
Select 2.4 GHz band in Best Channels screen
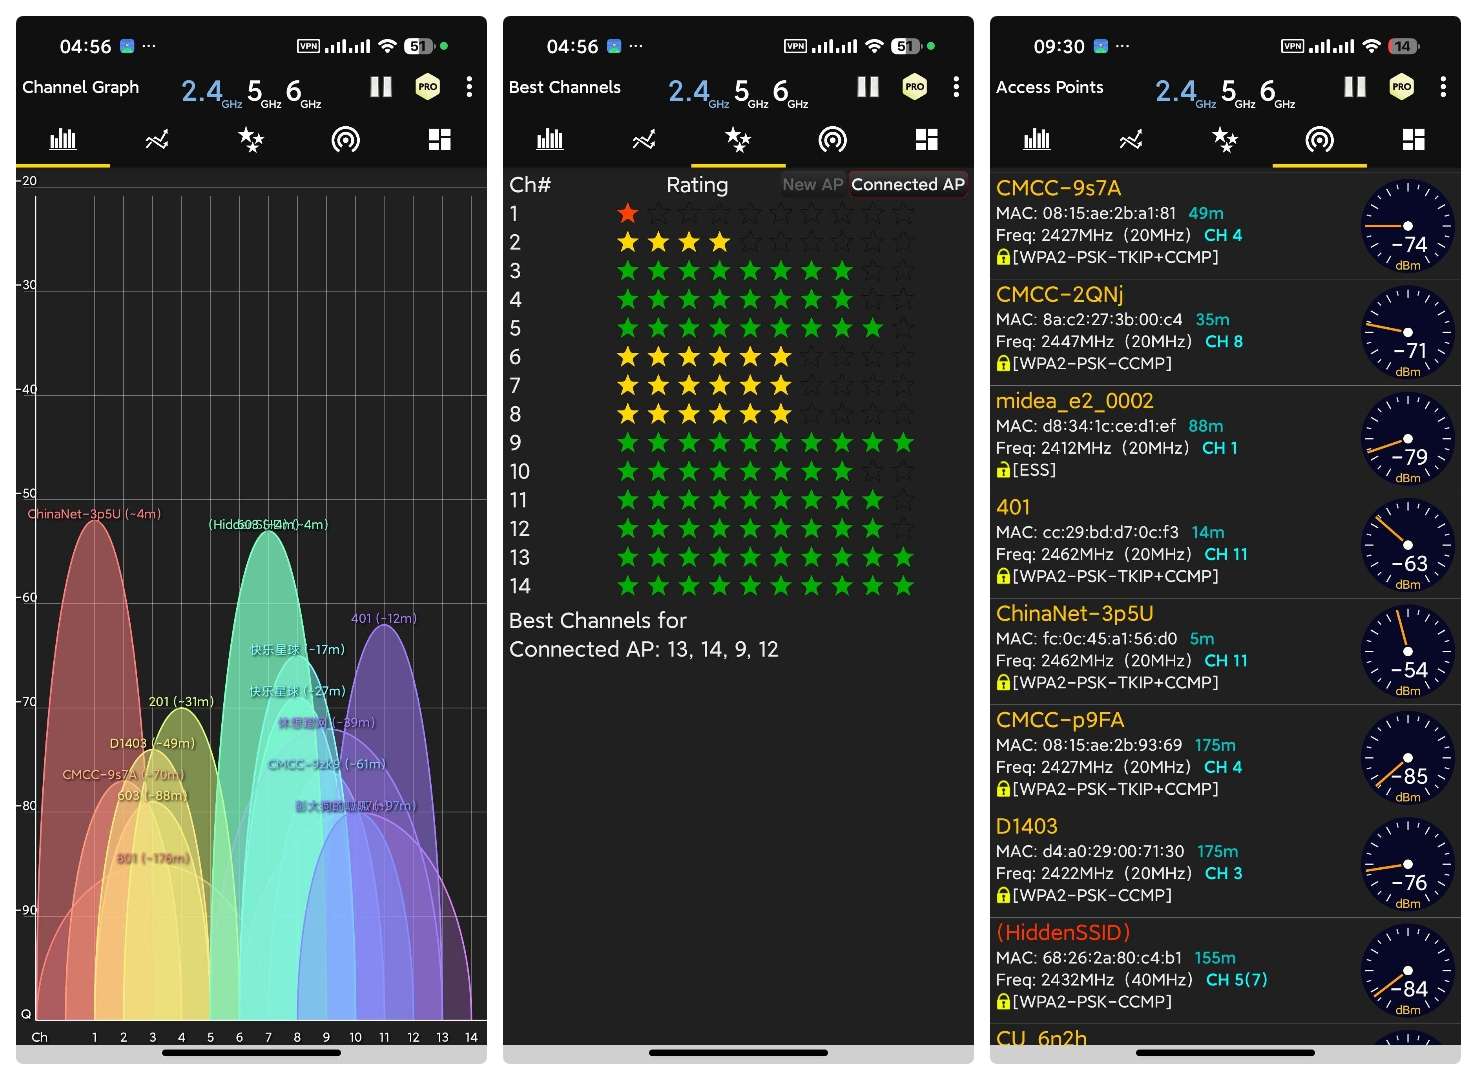click(698, 92)
